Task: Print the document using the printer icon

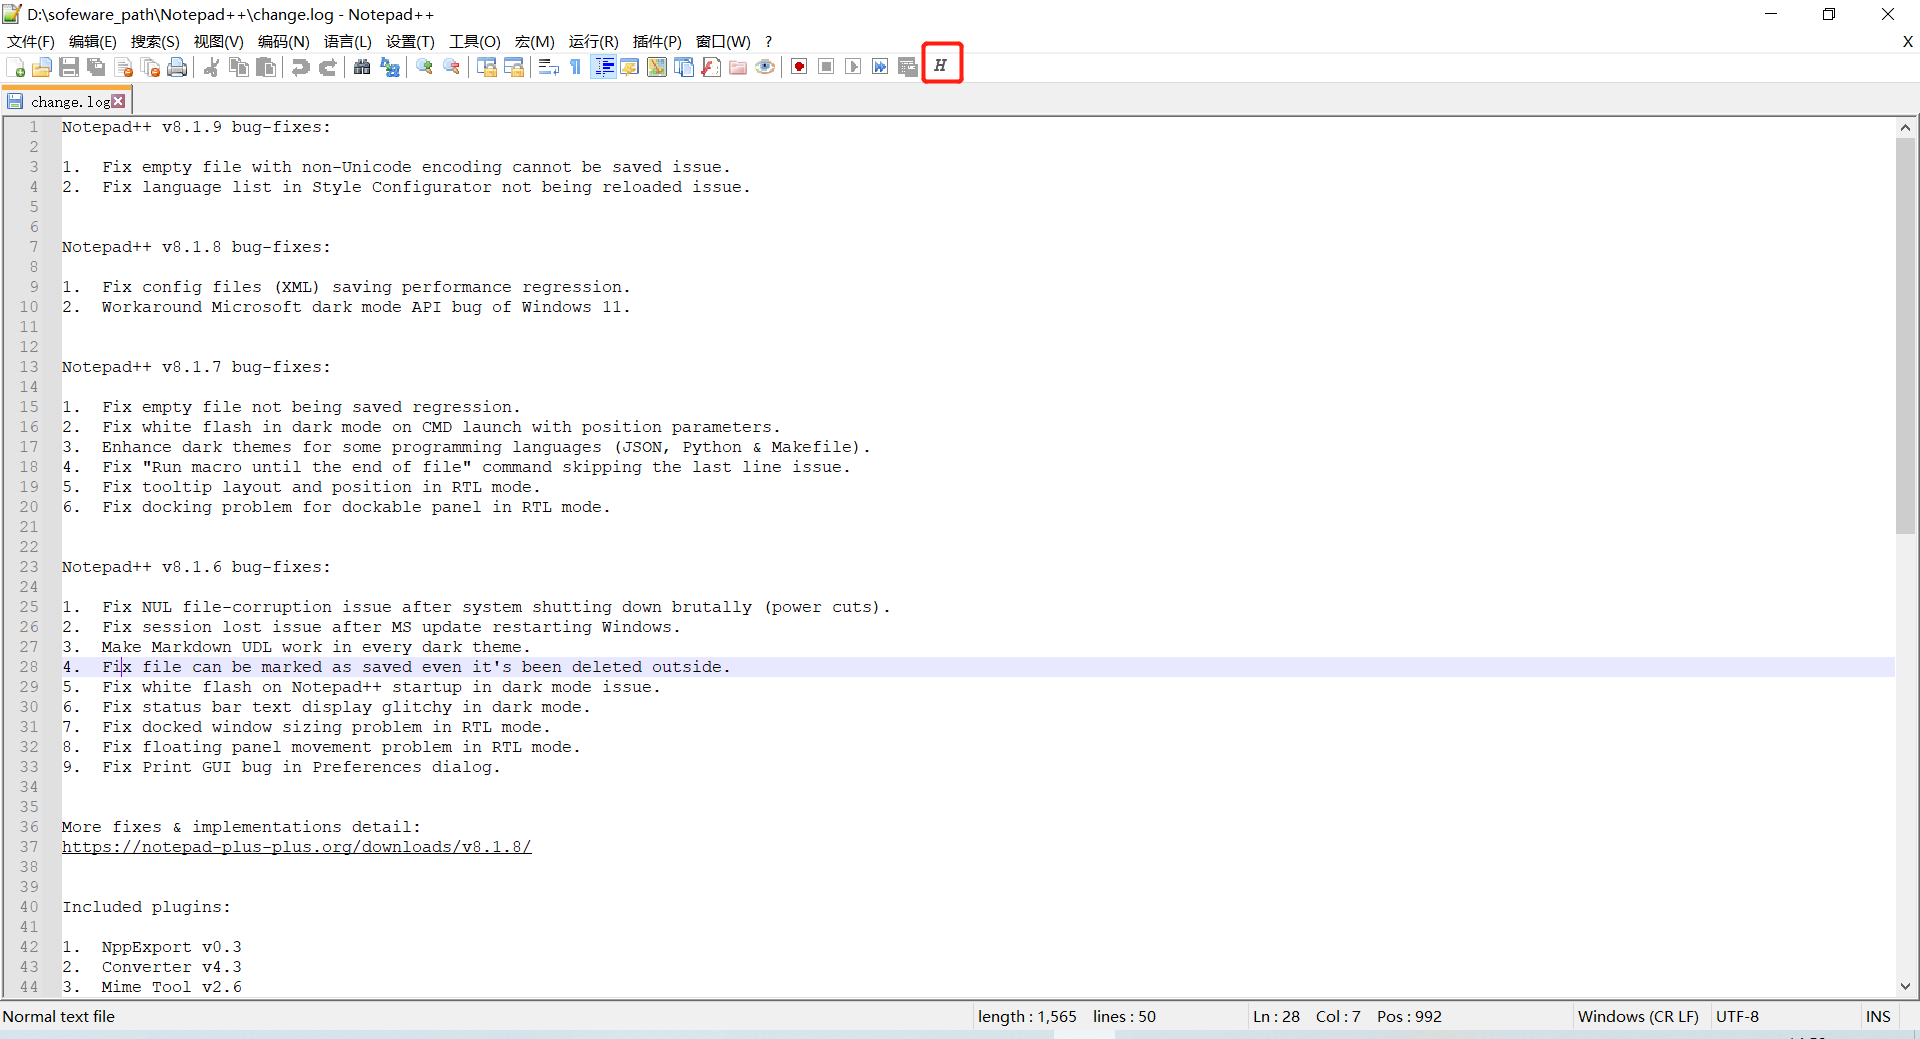Action: click(178, 67)
